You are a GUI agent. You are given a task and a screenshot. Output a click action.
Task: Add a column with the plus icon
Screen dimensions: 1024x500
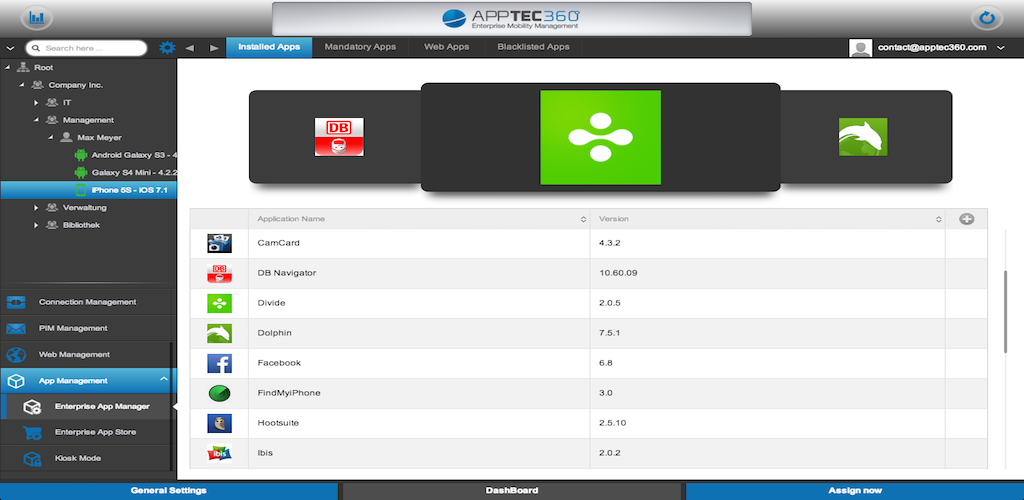click(x=967, y=219)
